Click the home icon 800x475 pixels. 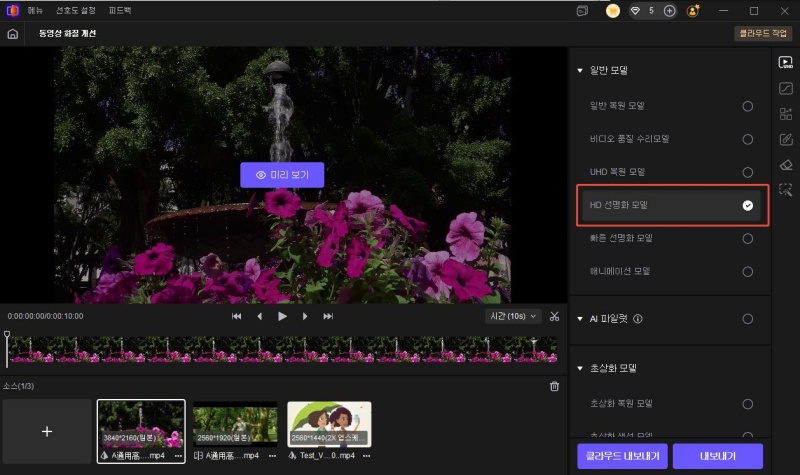tap(13, 33)
